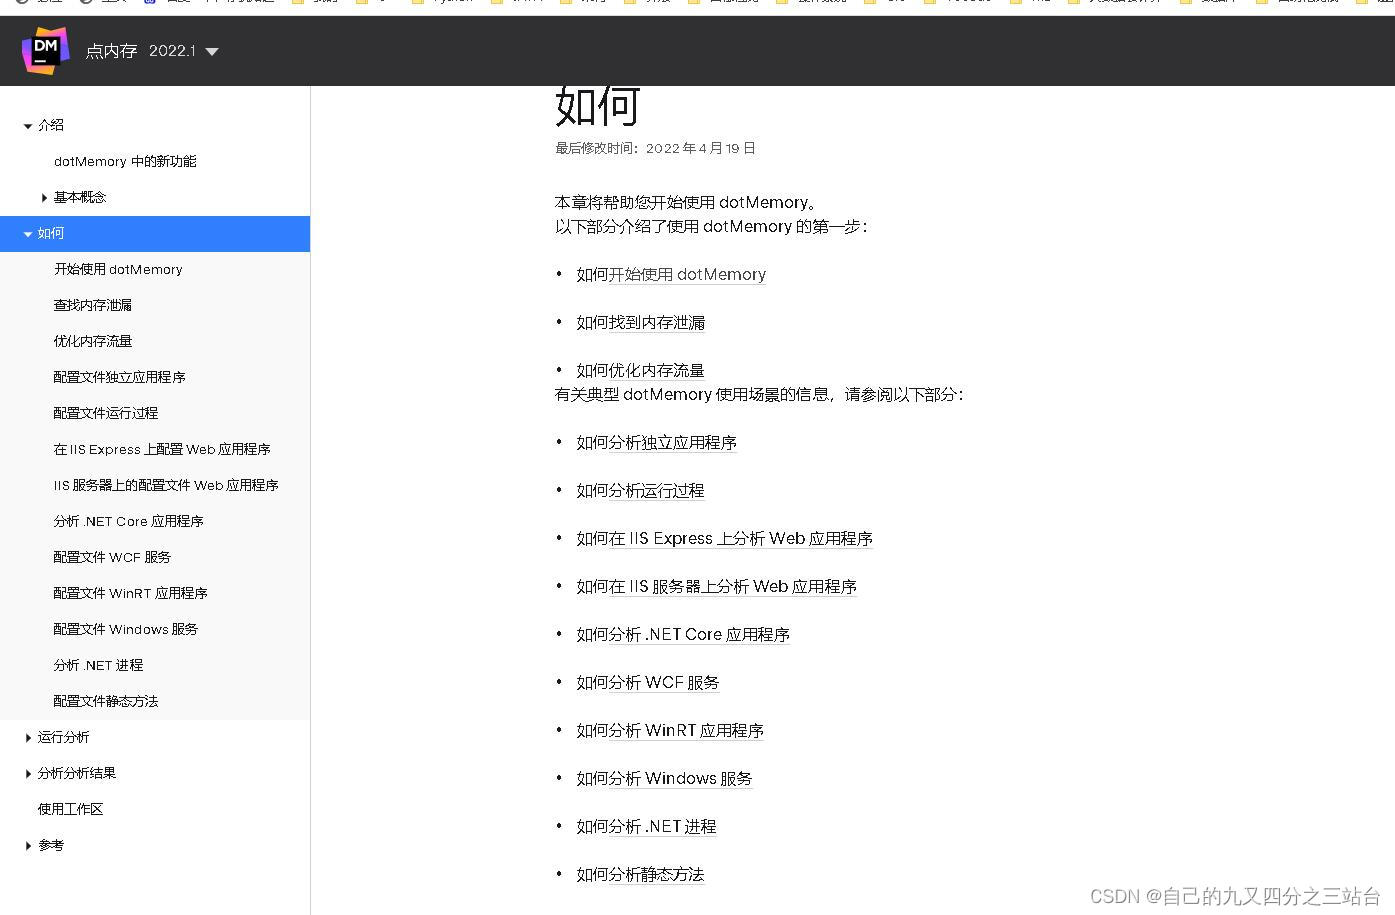Select 配置文件静态方法 in sidebar
1395x915 pixels.
106,701
